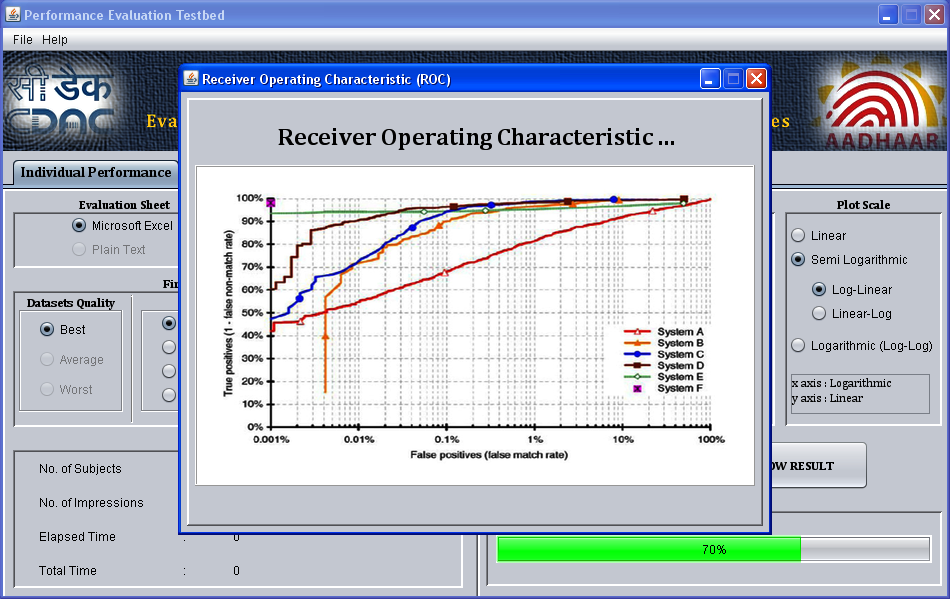Image resolution: width=950 pixels, height=599 pixels.
Task: Choose the Semi Logarithmic plot scale
Action: [x=799, y=260]
